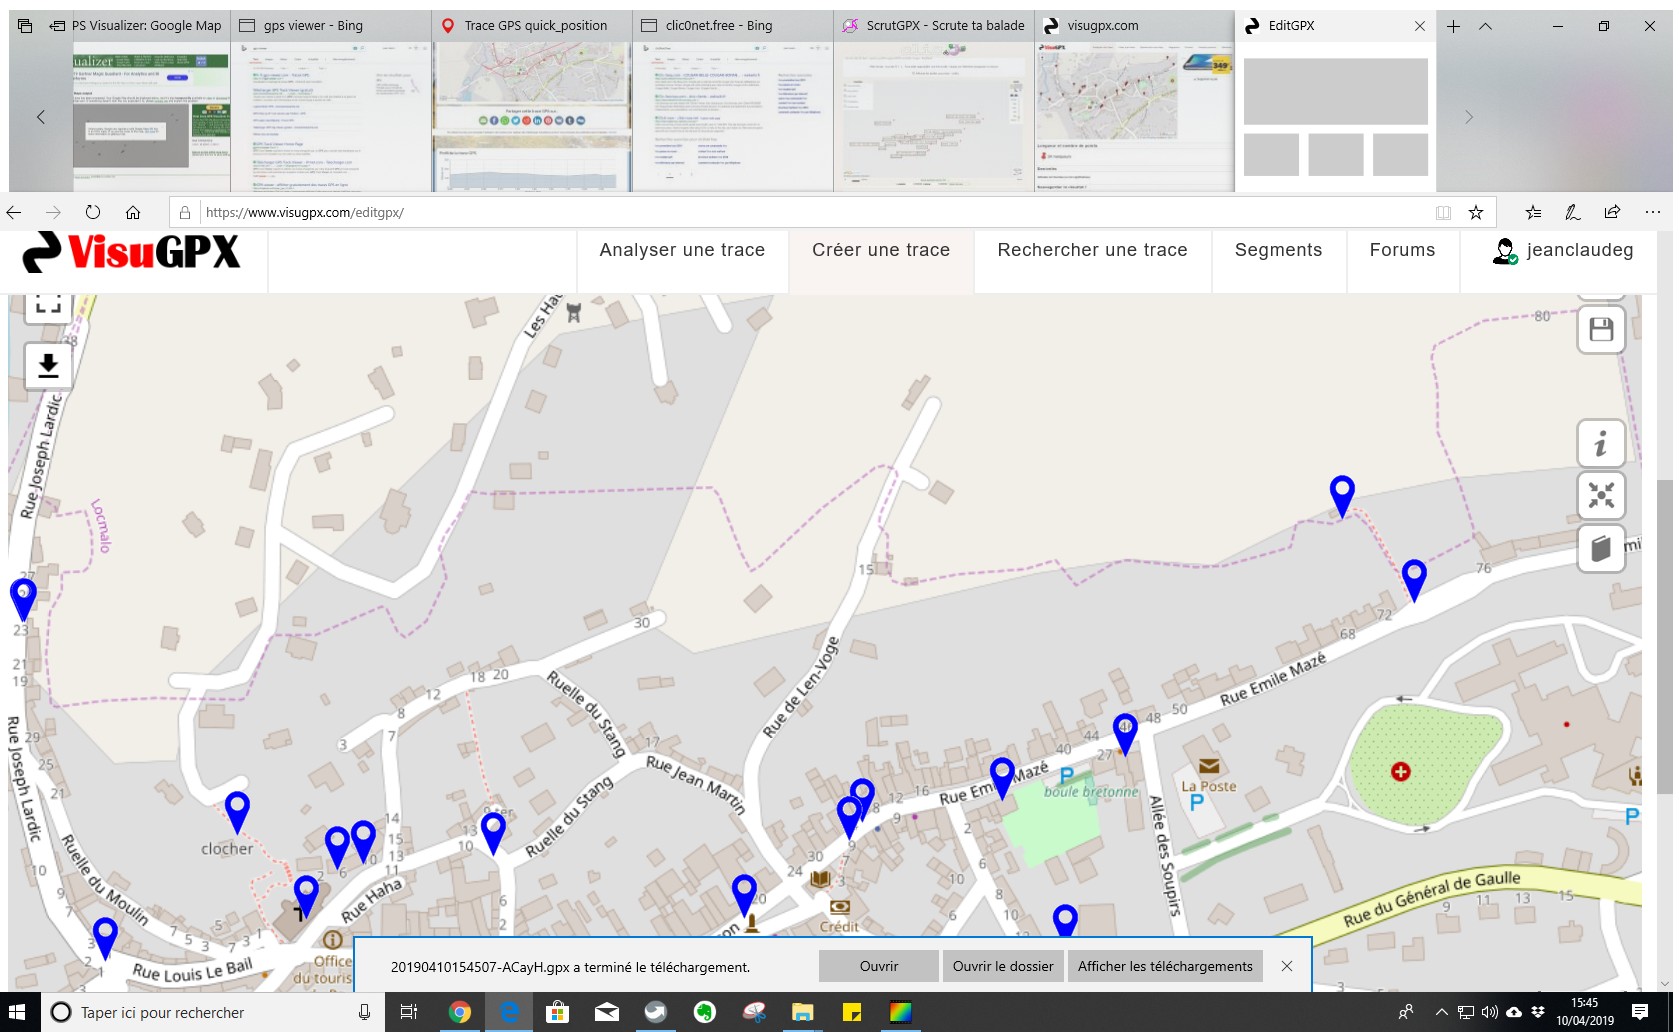Click the floppy disk save icon
This screenshot has height=1032, width=1679.
[1600, 330]
